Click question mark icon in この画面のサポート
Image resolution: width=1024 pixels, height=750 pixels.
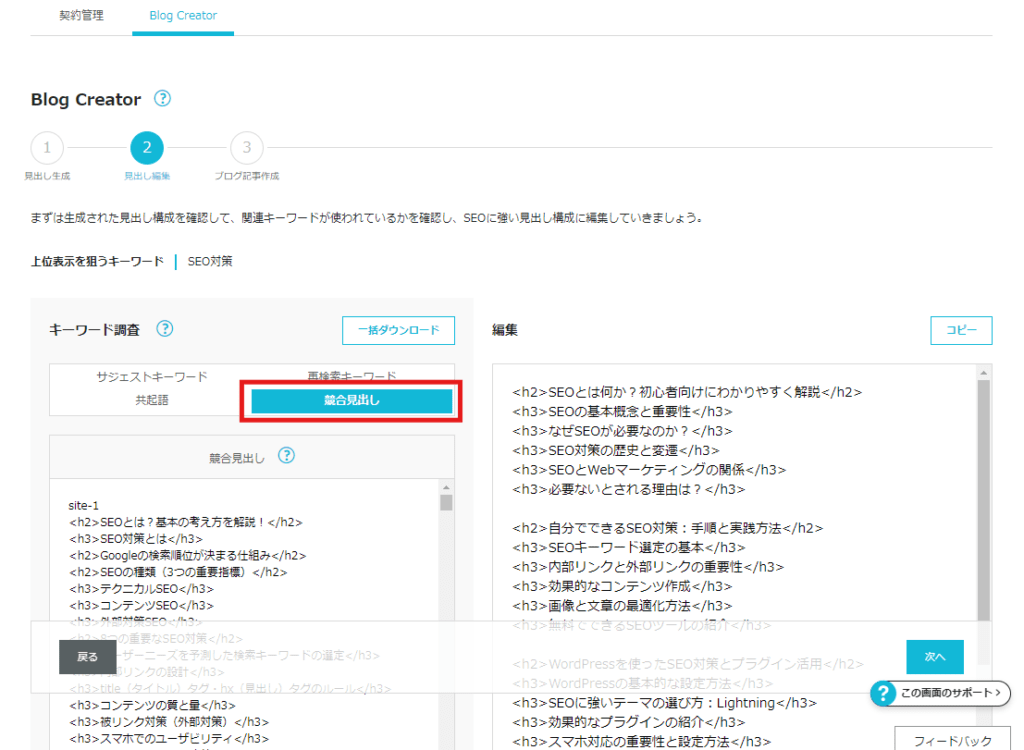(882, 693)
